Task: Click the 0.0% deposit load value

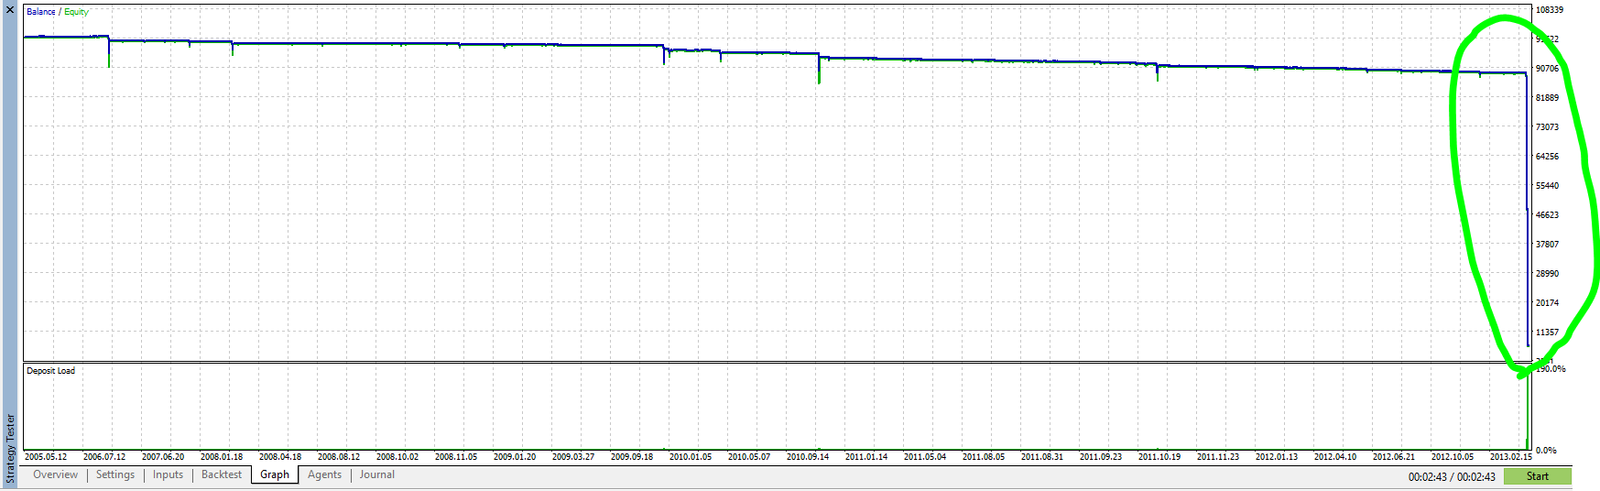Action: pyautogui.click(x=1545, y=451)
